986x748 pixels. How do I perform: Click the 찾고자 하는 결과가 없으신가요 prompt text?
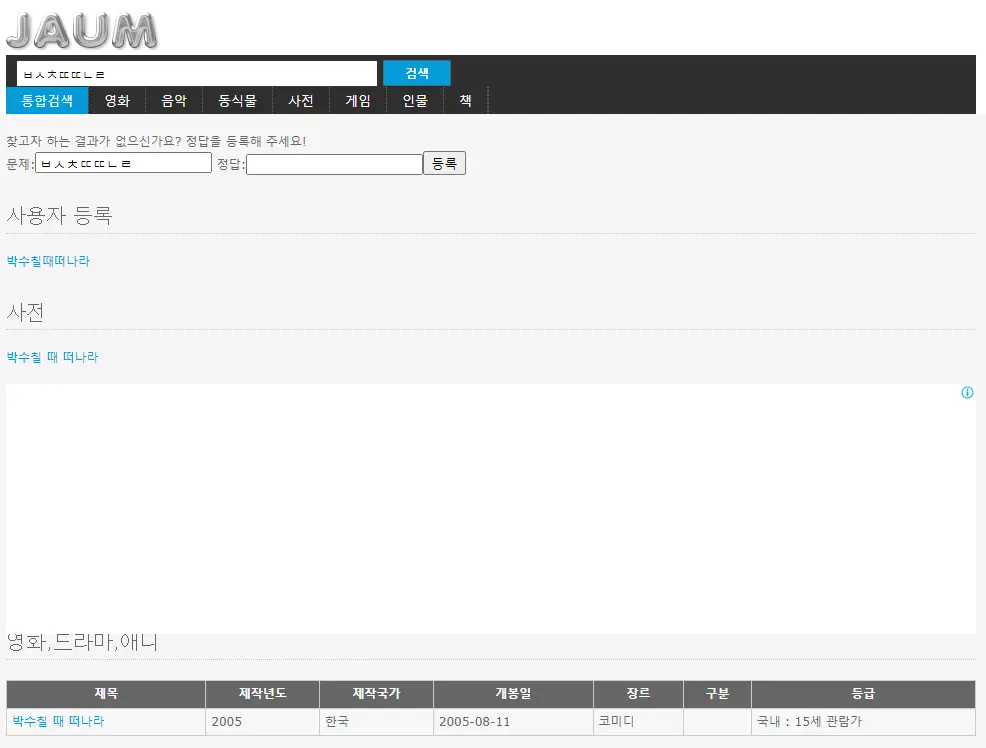(156, 141)
